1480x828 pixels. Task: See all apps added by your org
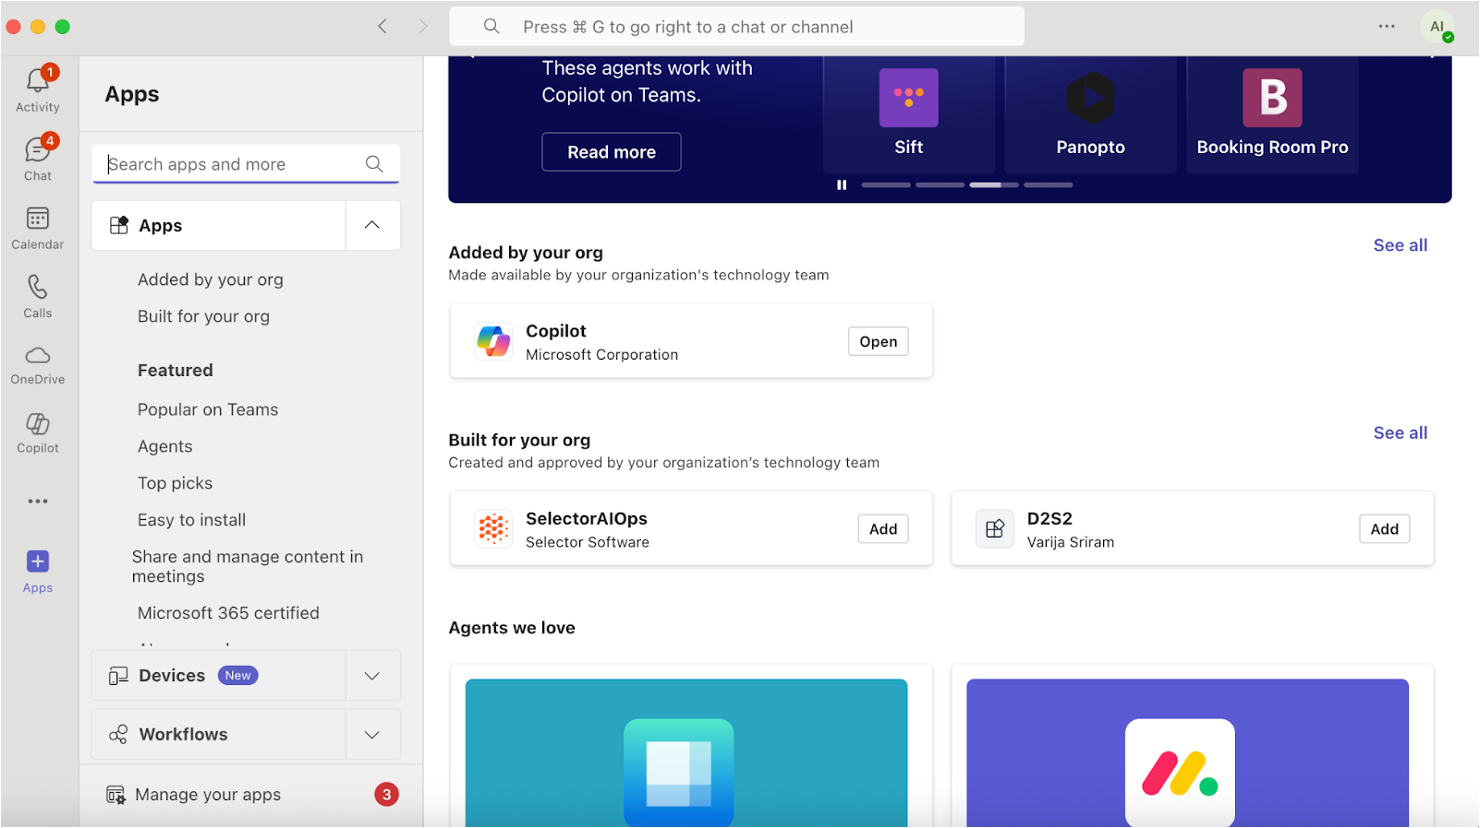point(1400,245)
